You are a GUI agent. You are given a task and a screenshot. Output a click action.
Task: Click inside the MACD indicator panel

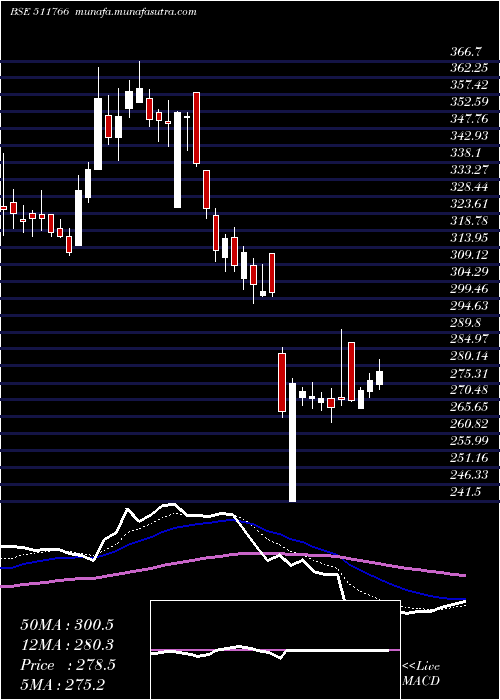point(275,650)
